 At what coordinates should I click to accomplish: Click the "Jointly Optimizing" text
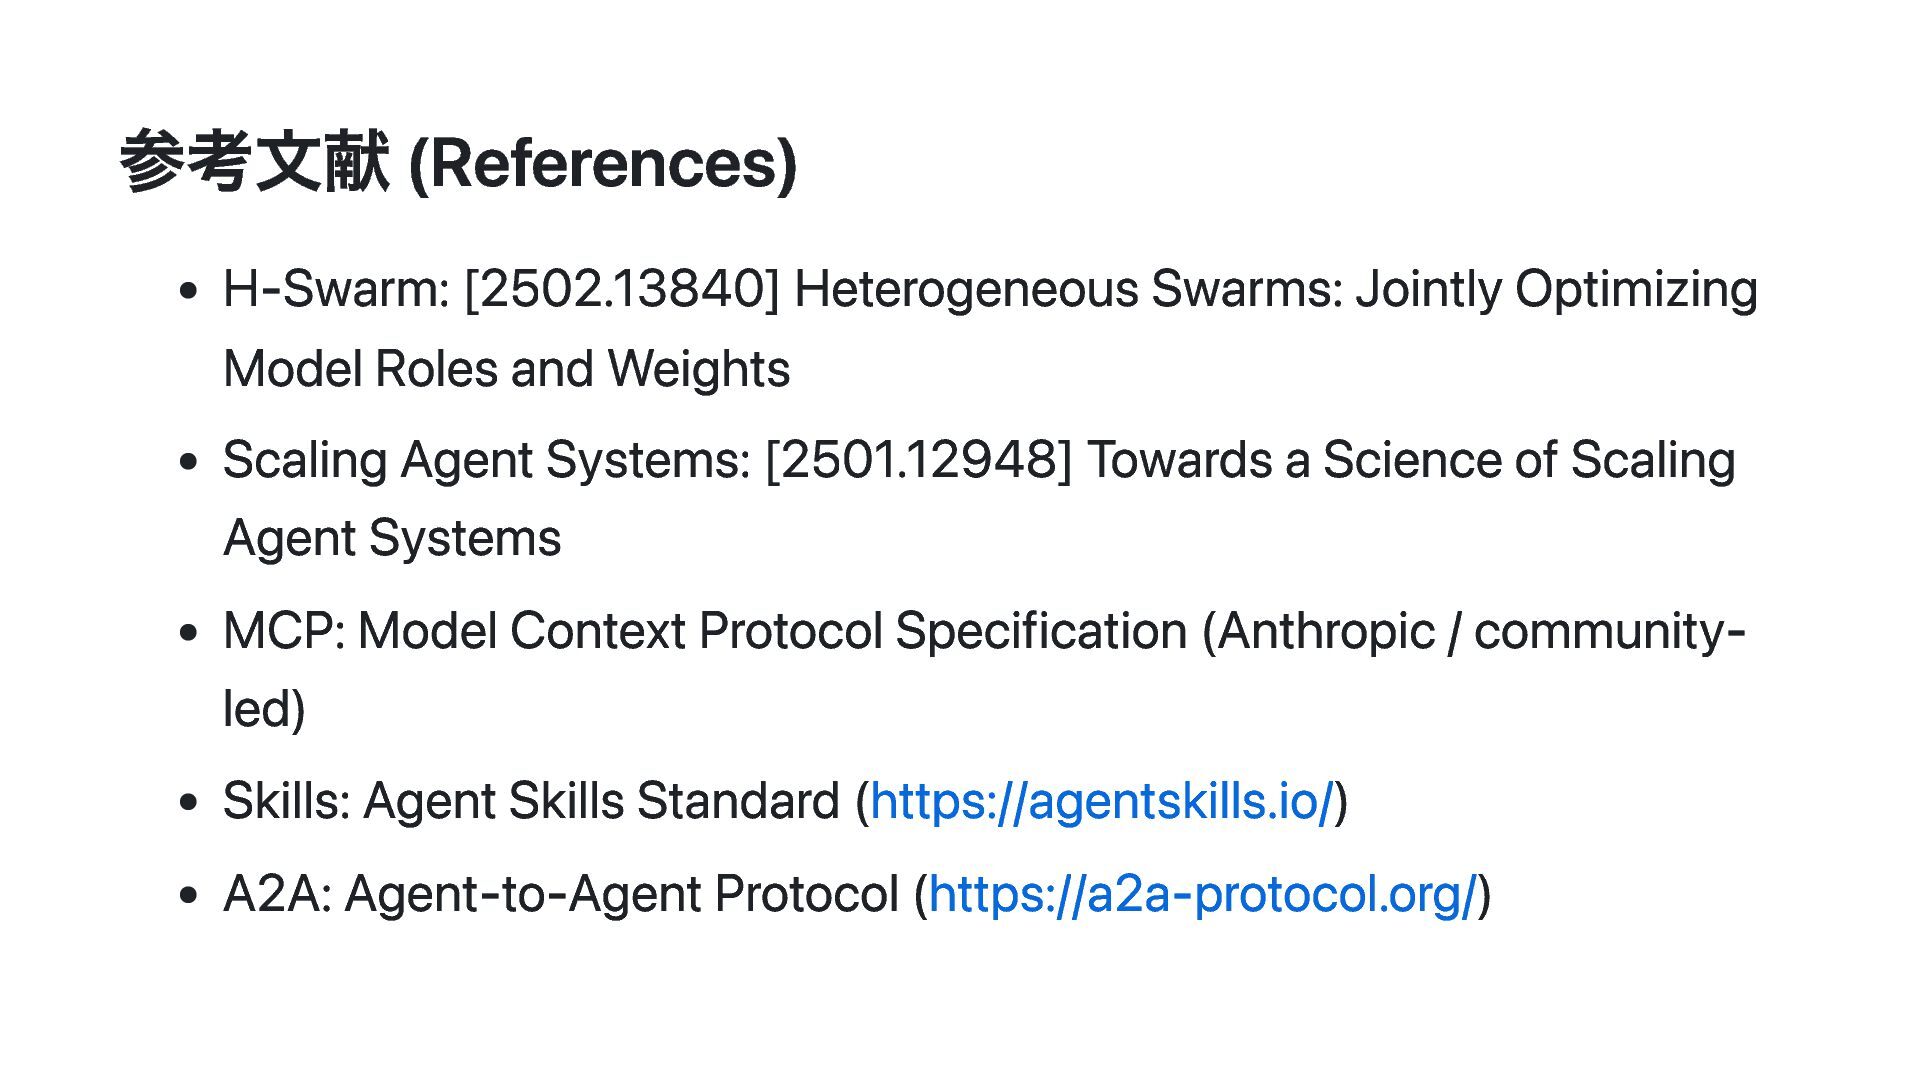click(x=1556, y=290)
